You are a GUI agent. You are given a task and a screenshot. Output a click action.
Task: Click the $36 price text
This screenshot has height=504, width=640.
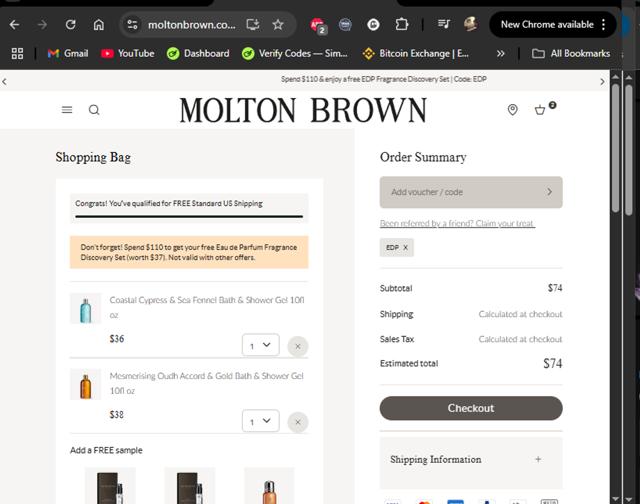point(117,339)
